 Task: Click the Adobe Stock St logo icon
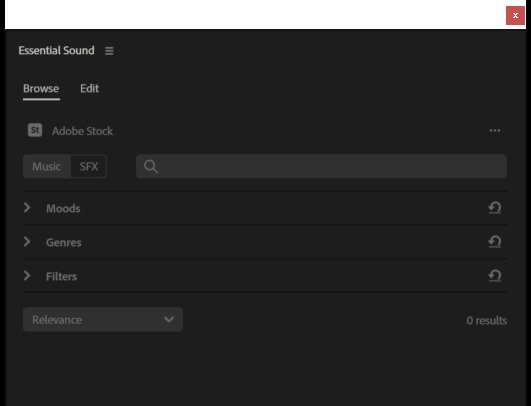click(x=35, y=130)
